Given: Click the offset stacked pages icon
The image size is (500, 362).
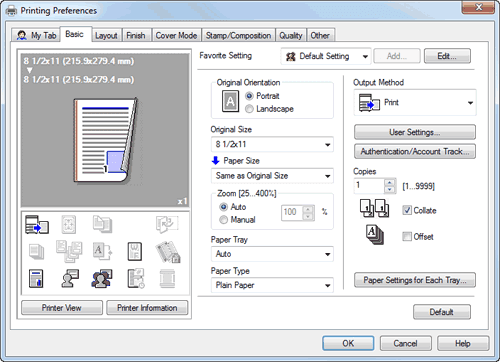Looking at the screenshot, I should click(374, 235).
